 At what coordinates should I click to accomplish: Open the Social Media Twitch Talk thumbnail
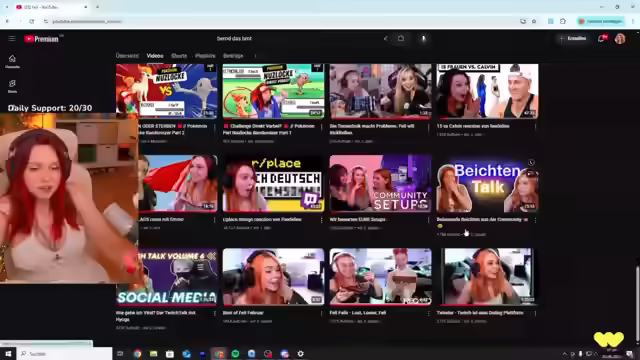point(167,277)
